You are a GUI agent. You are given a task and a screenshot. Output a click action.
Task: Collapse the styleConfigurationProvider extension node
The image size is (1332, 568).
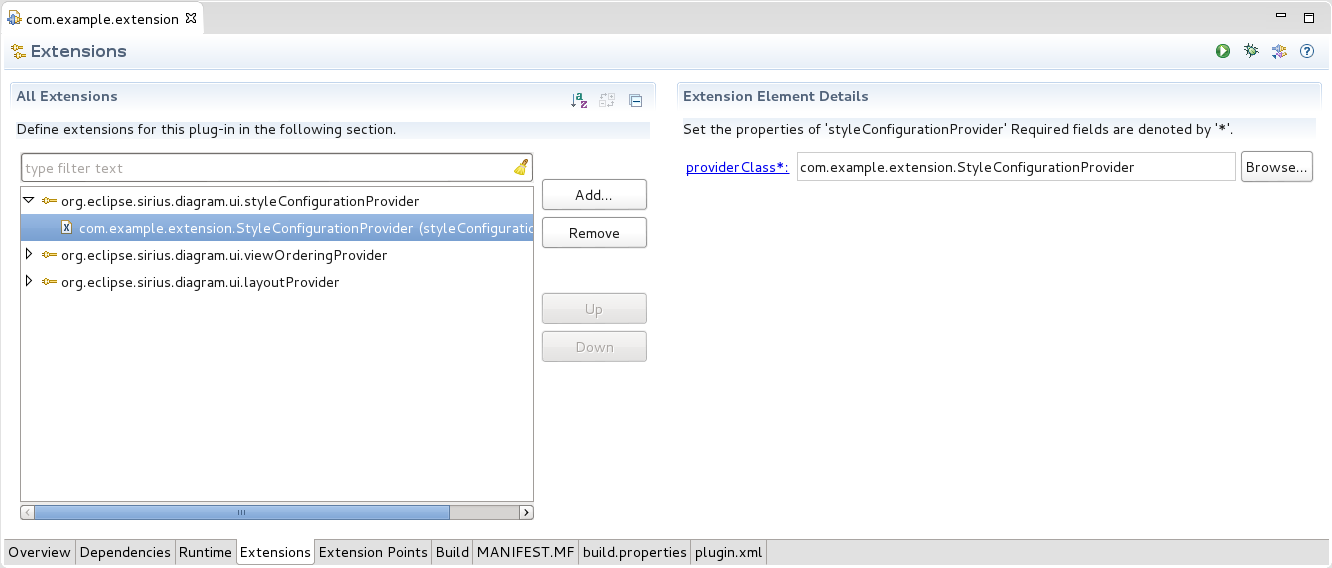pyautogui.click(x=29, y=200)
